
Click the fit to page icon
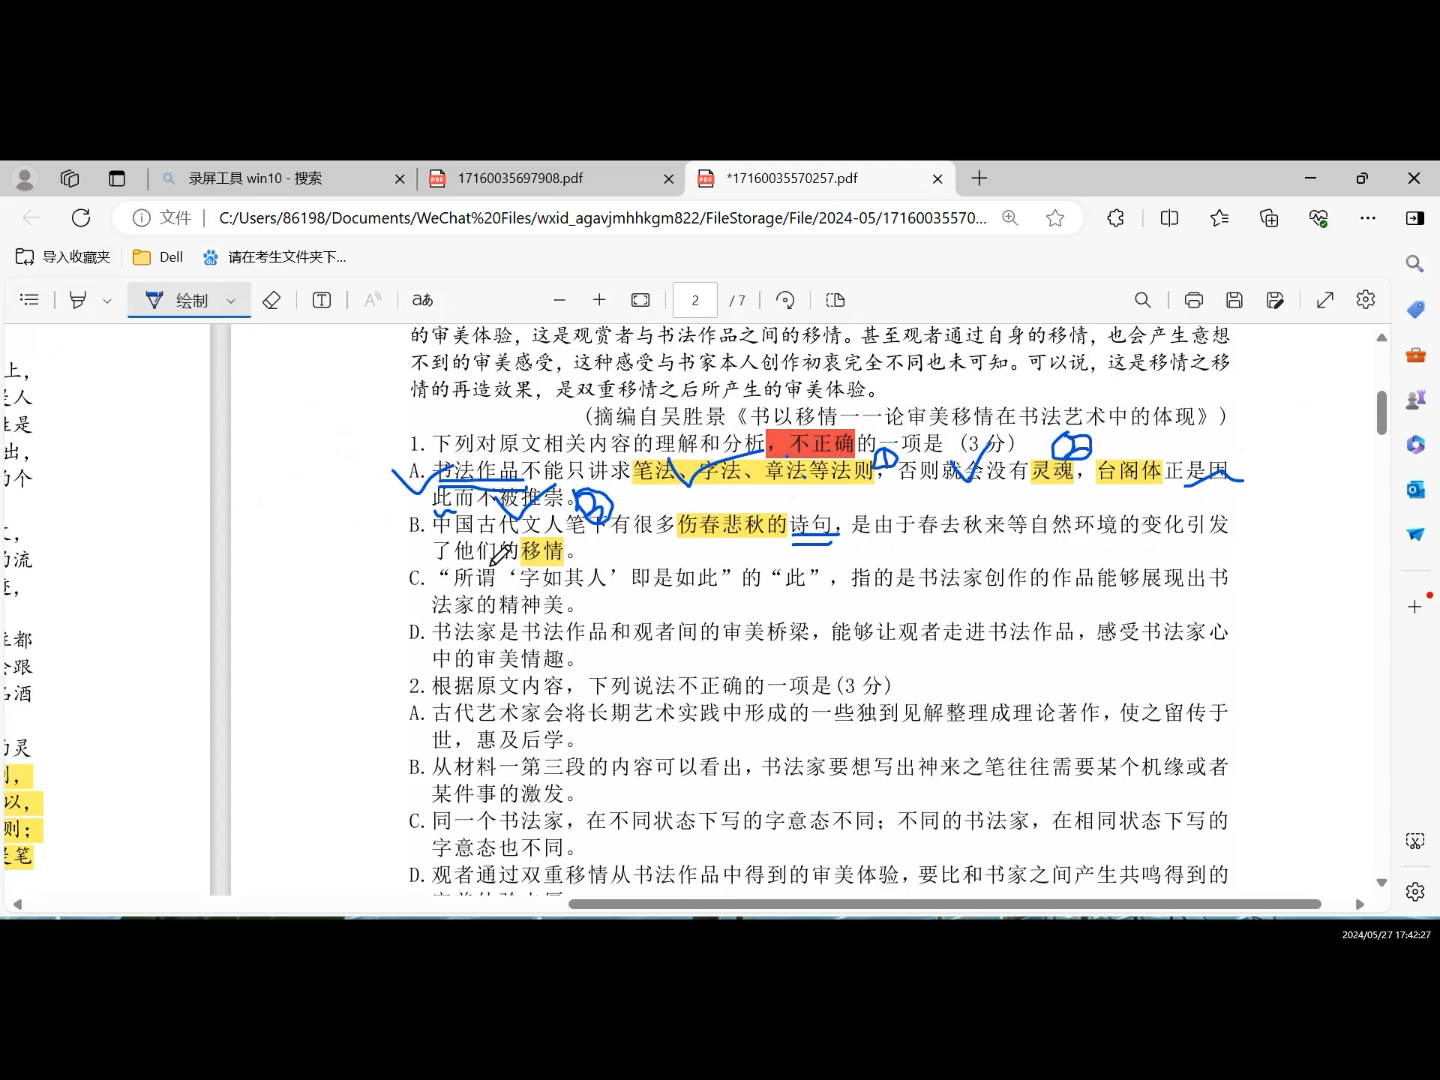tap(641, 300)
